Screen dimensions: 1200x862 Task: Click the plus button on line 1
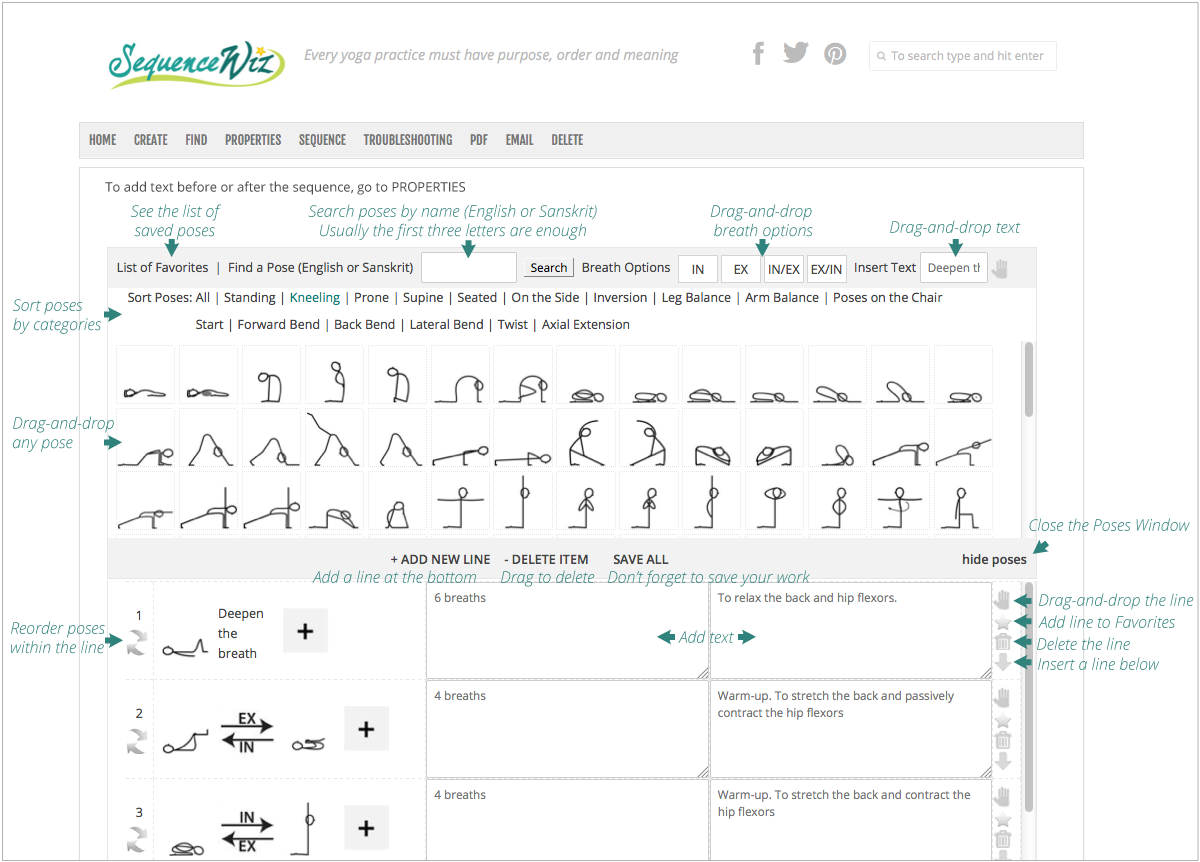point(306,631)
